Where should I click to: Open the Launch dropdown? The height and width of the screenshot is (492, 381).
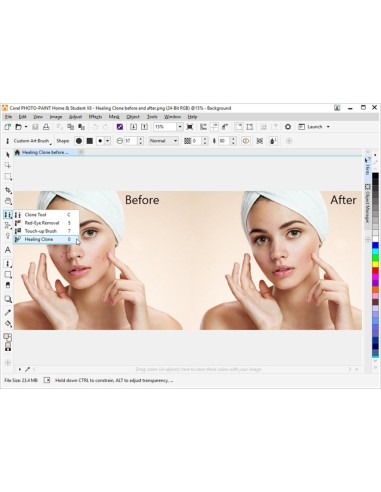click(x=328, y=127)
